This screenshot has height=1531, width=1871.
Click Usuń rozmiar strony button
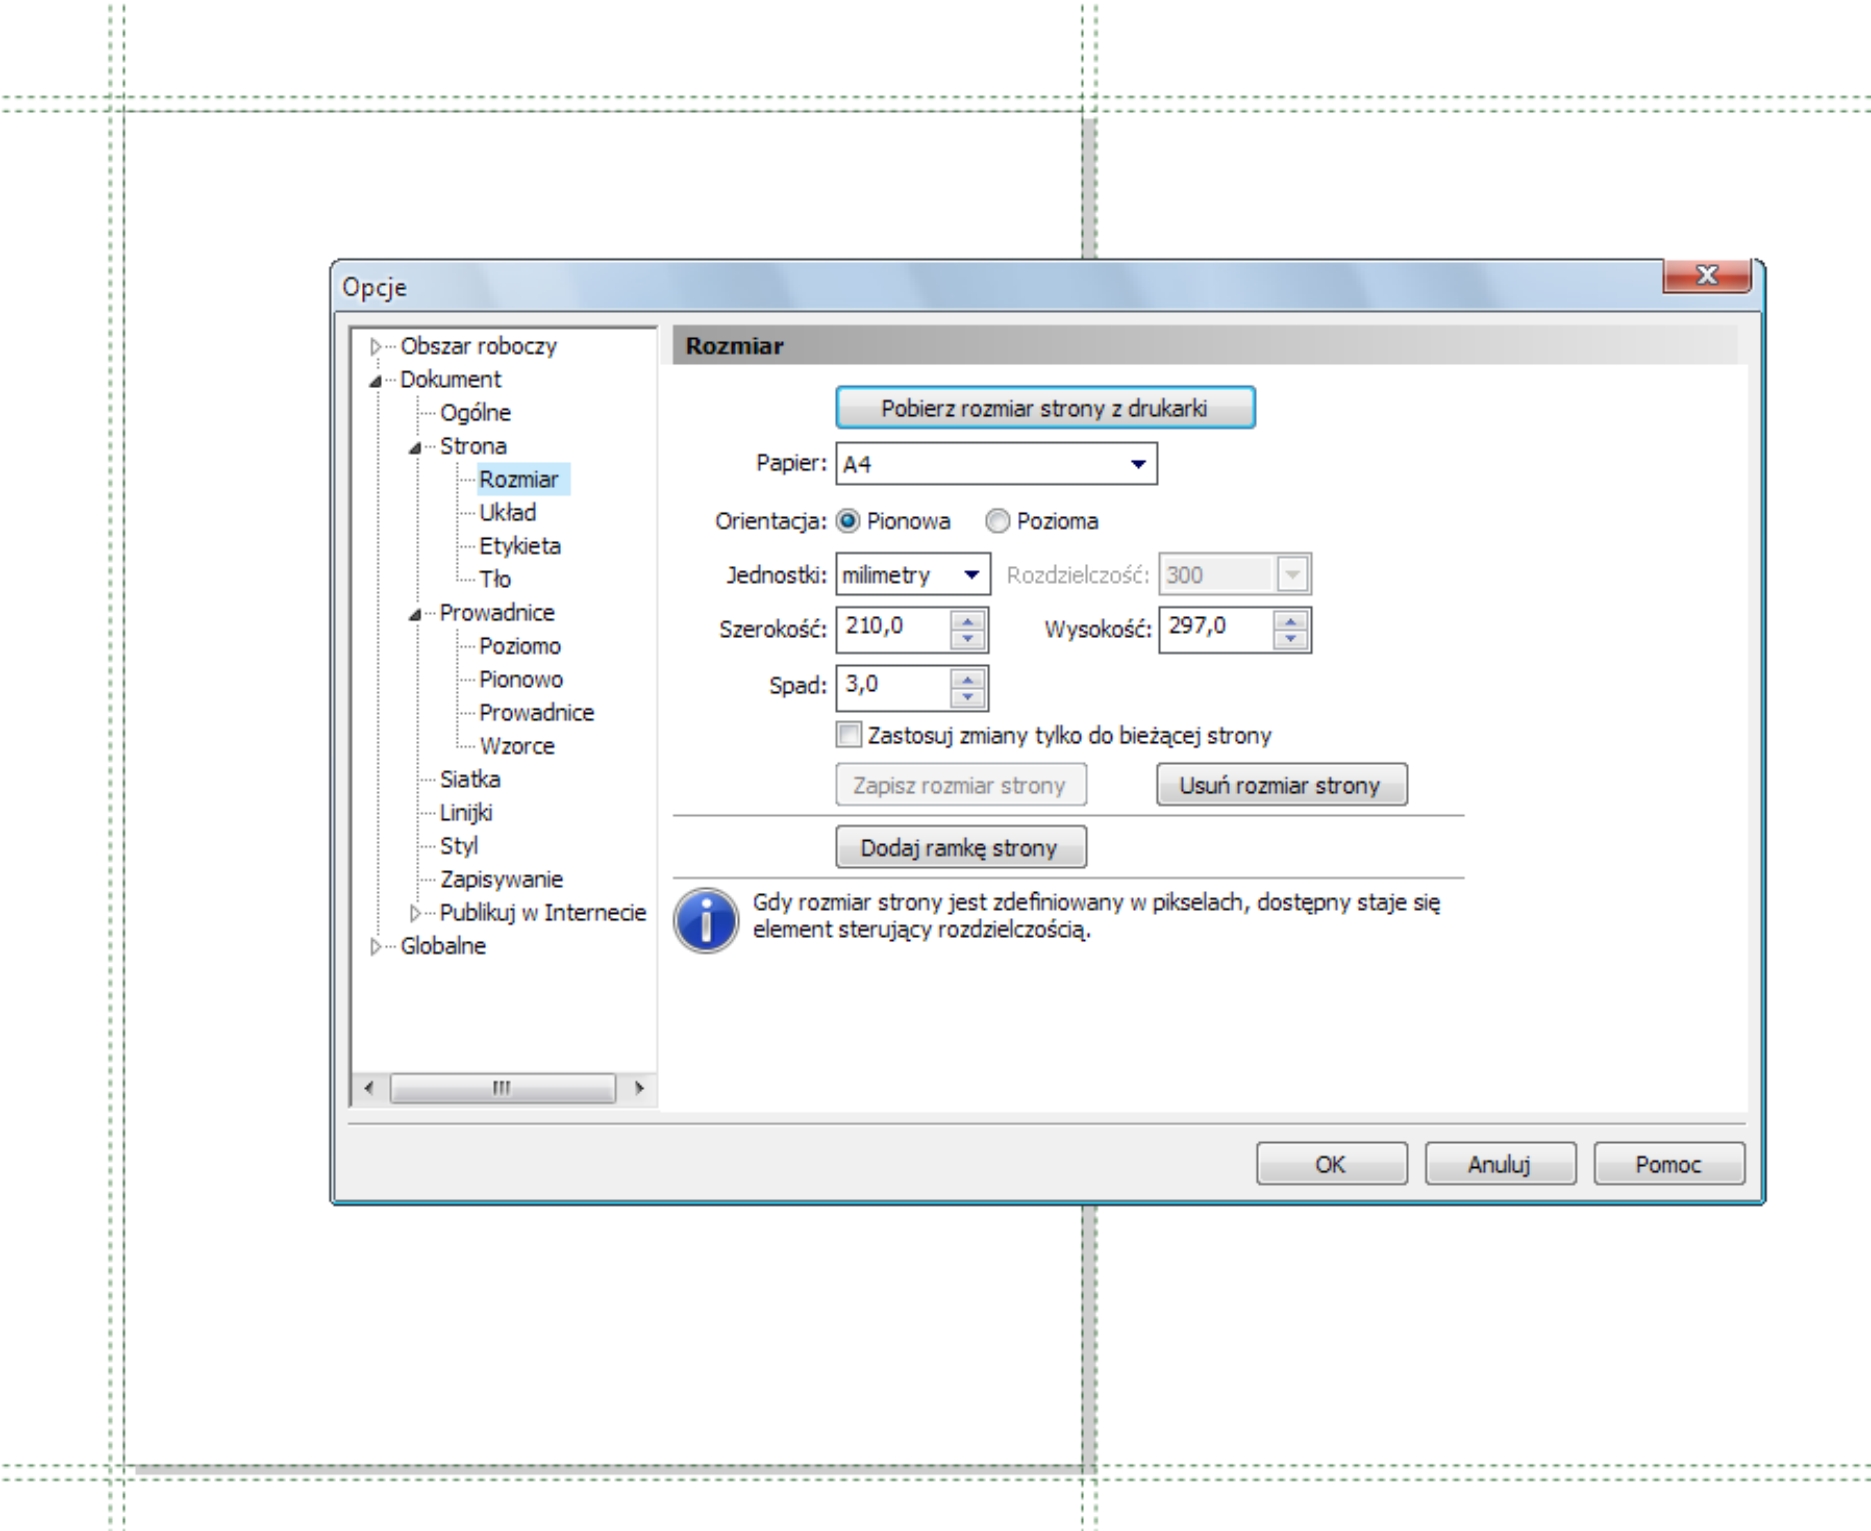pyautogui.click(x=1281, y=785)
